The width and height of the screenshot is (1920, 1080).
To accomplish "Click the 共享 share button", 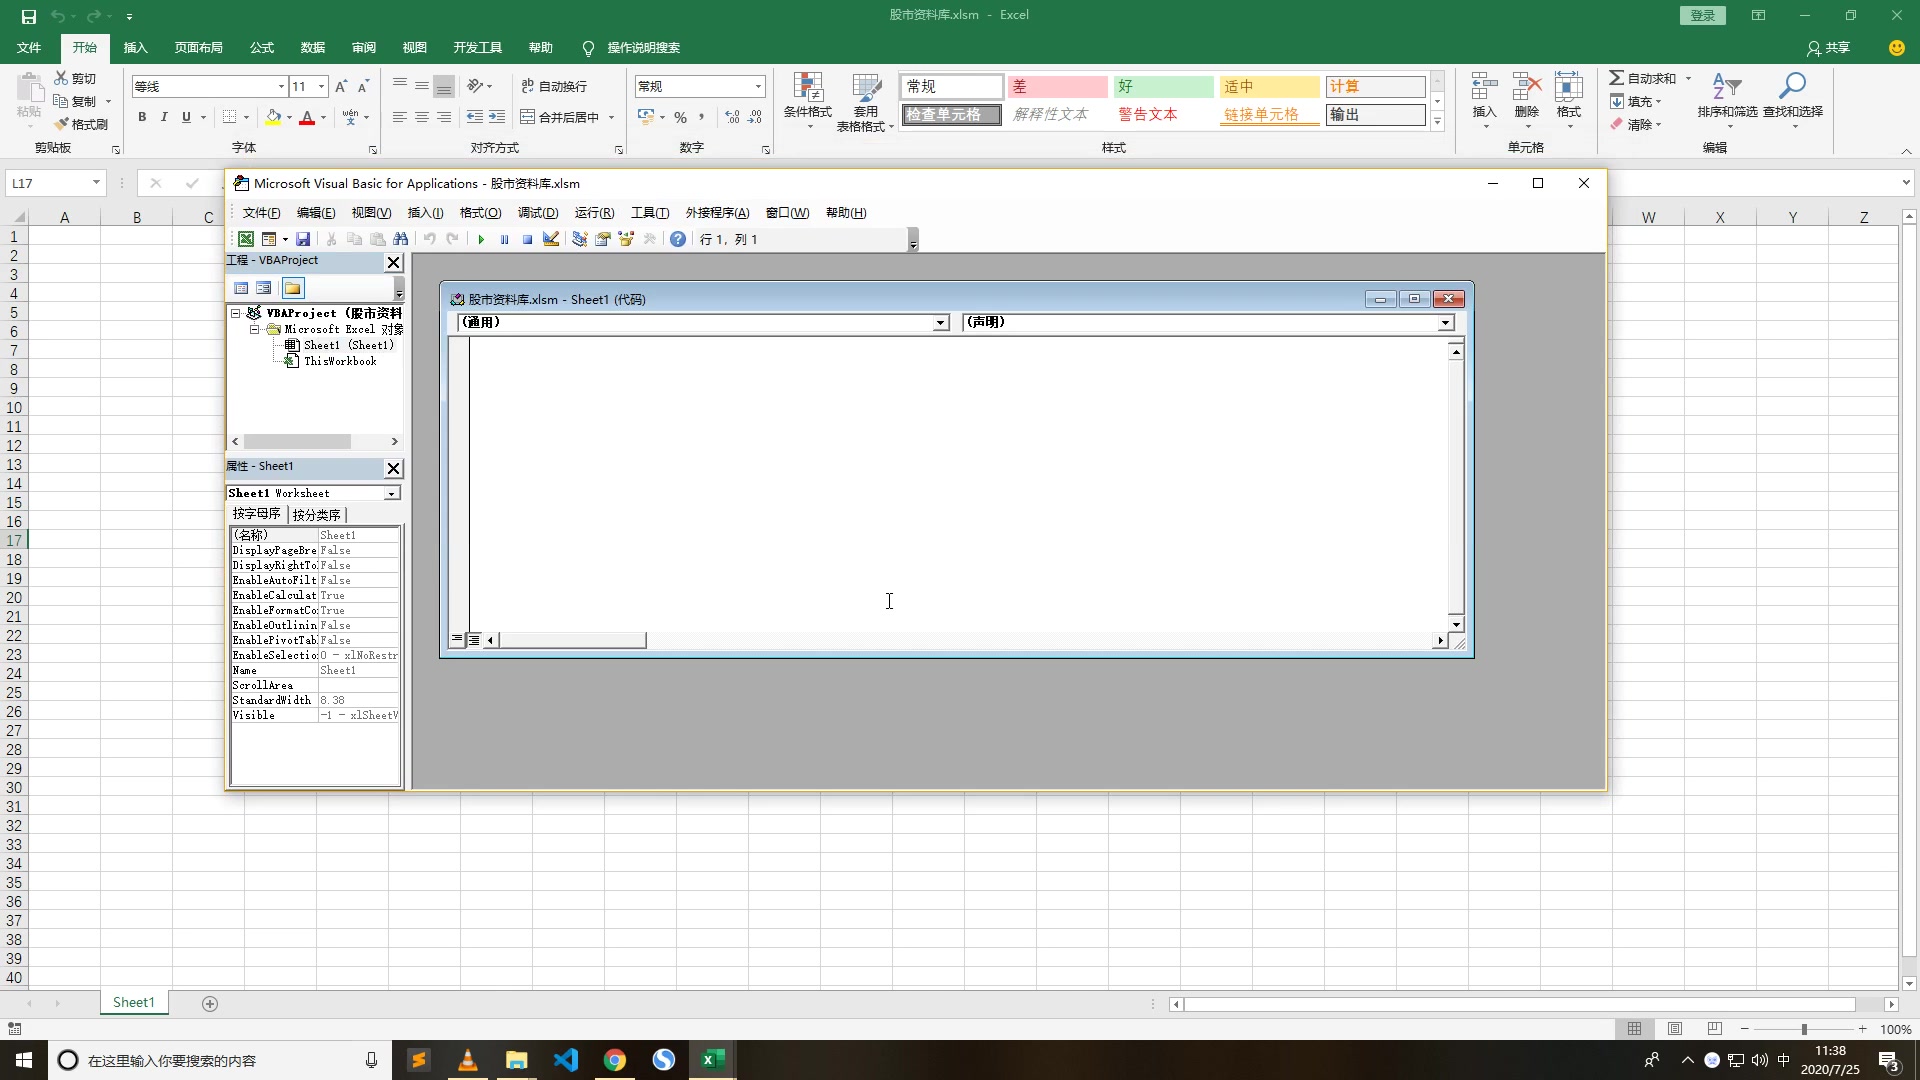I will pos(1829,48).
